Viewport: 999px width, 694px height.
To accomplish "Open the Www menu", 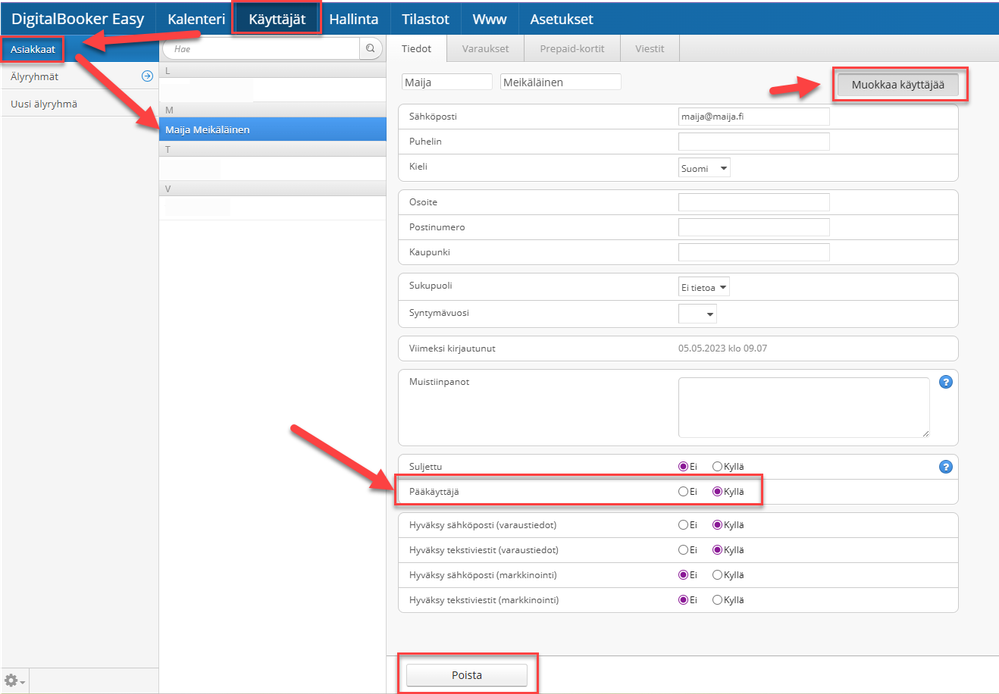I will [489, 18].
